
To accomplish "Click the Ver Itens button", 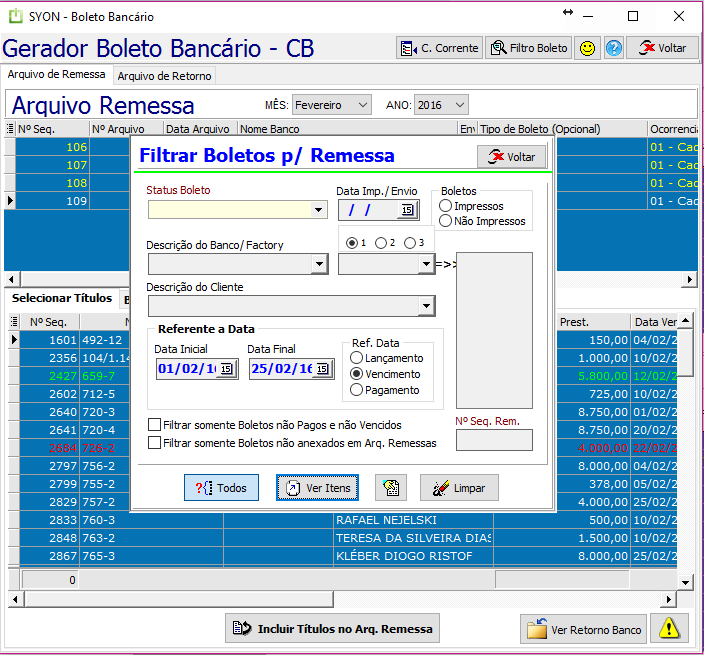I will (x=317, y=488).
